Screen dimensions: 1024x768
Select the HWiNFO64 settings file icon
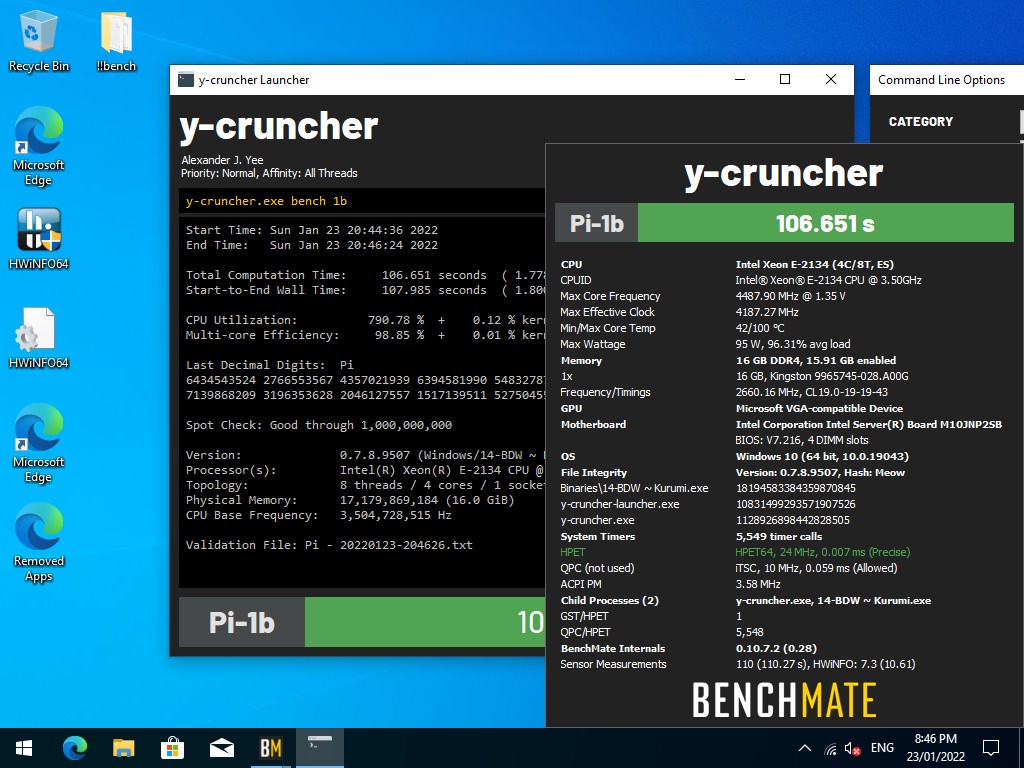pyautogui.click(x=39, y=338)
